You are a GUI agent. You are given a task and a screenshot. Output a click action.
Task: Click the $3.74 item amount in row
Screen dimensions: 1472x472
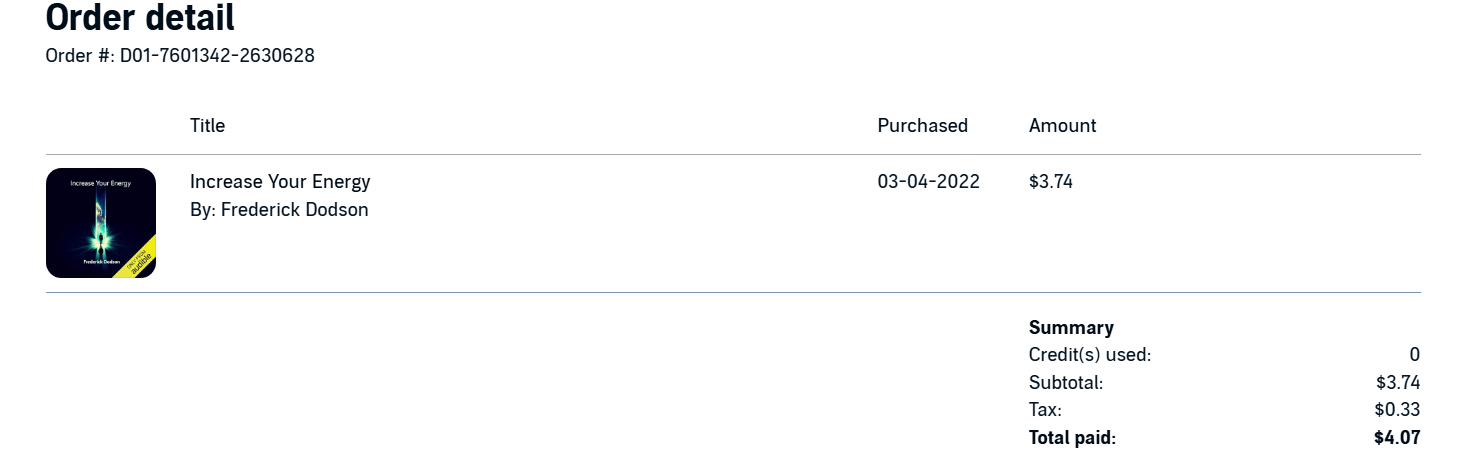click(x=1050, y=182)
